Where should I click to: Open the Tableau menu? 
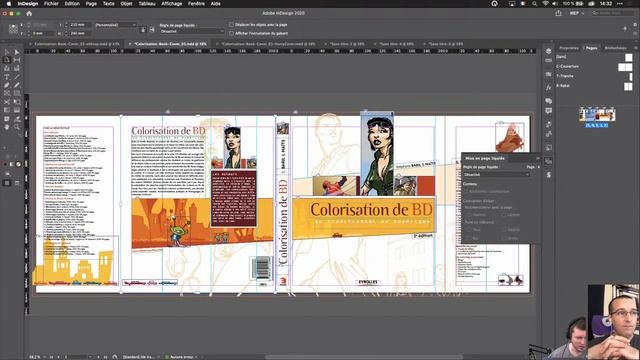147,4
